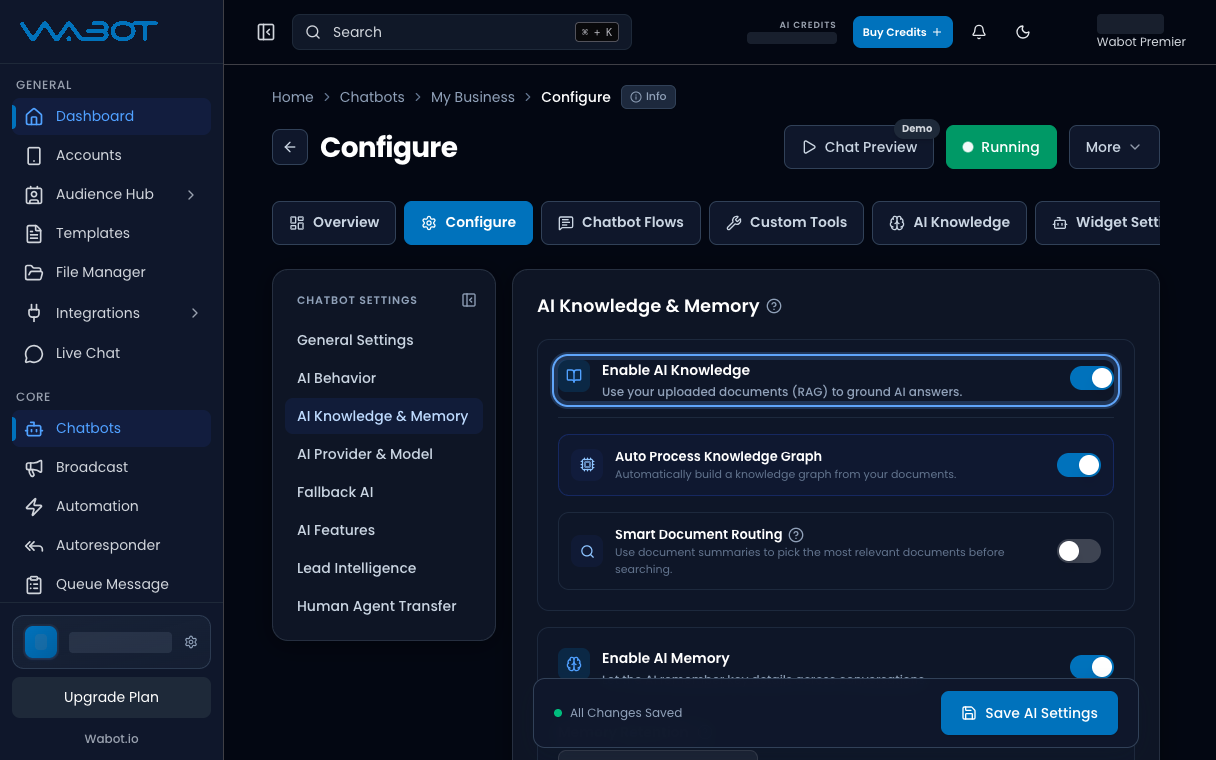The image size is (1216, 760).
Task: Click Buy Credits button
Action: click(903, 32)
